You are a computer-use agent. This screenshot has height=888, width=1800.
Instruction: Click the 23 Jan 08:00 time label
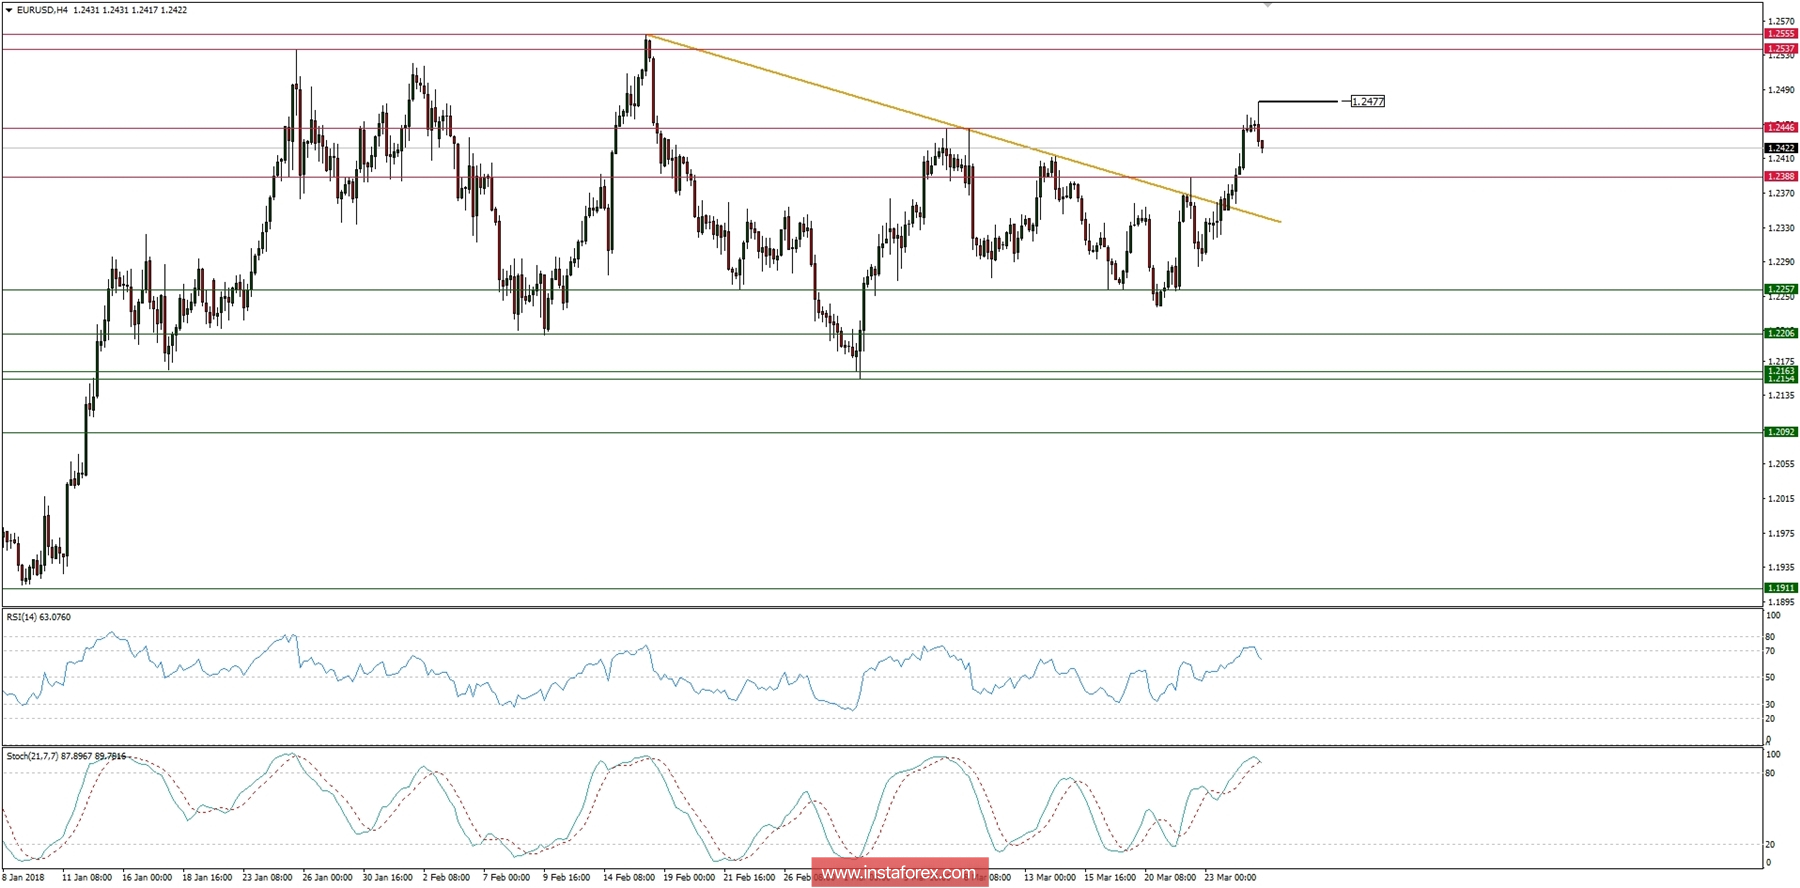[x=267, y=878]
